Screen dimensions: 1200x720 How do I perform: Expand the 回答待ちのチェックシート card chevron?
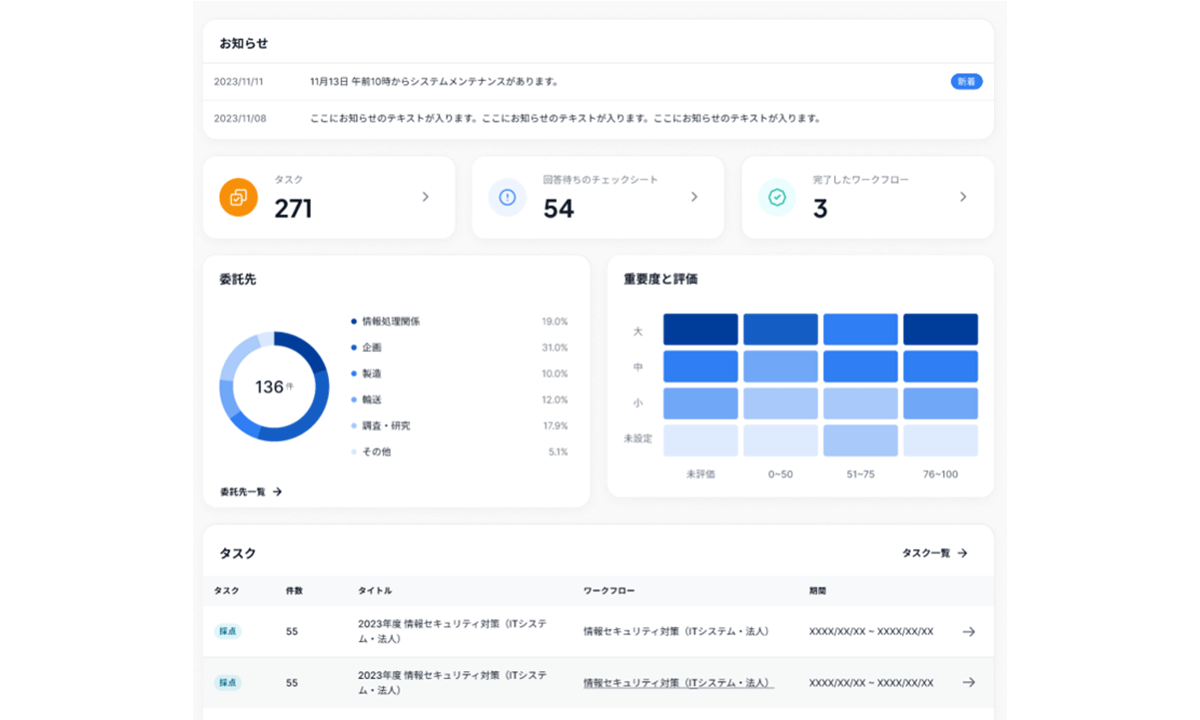coord(694,197)
